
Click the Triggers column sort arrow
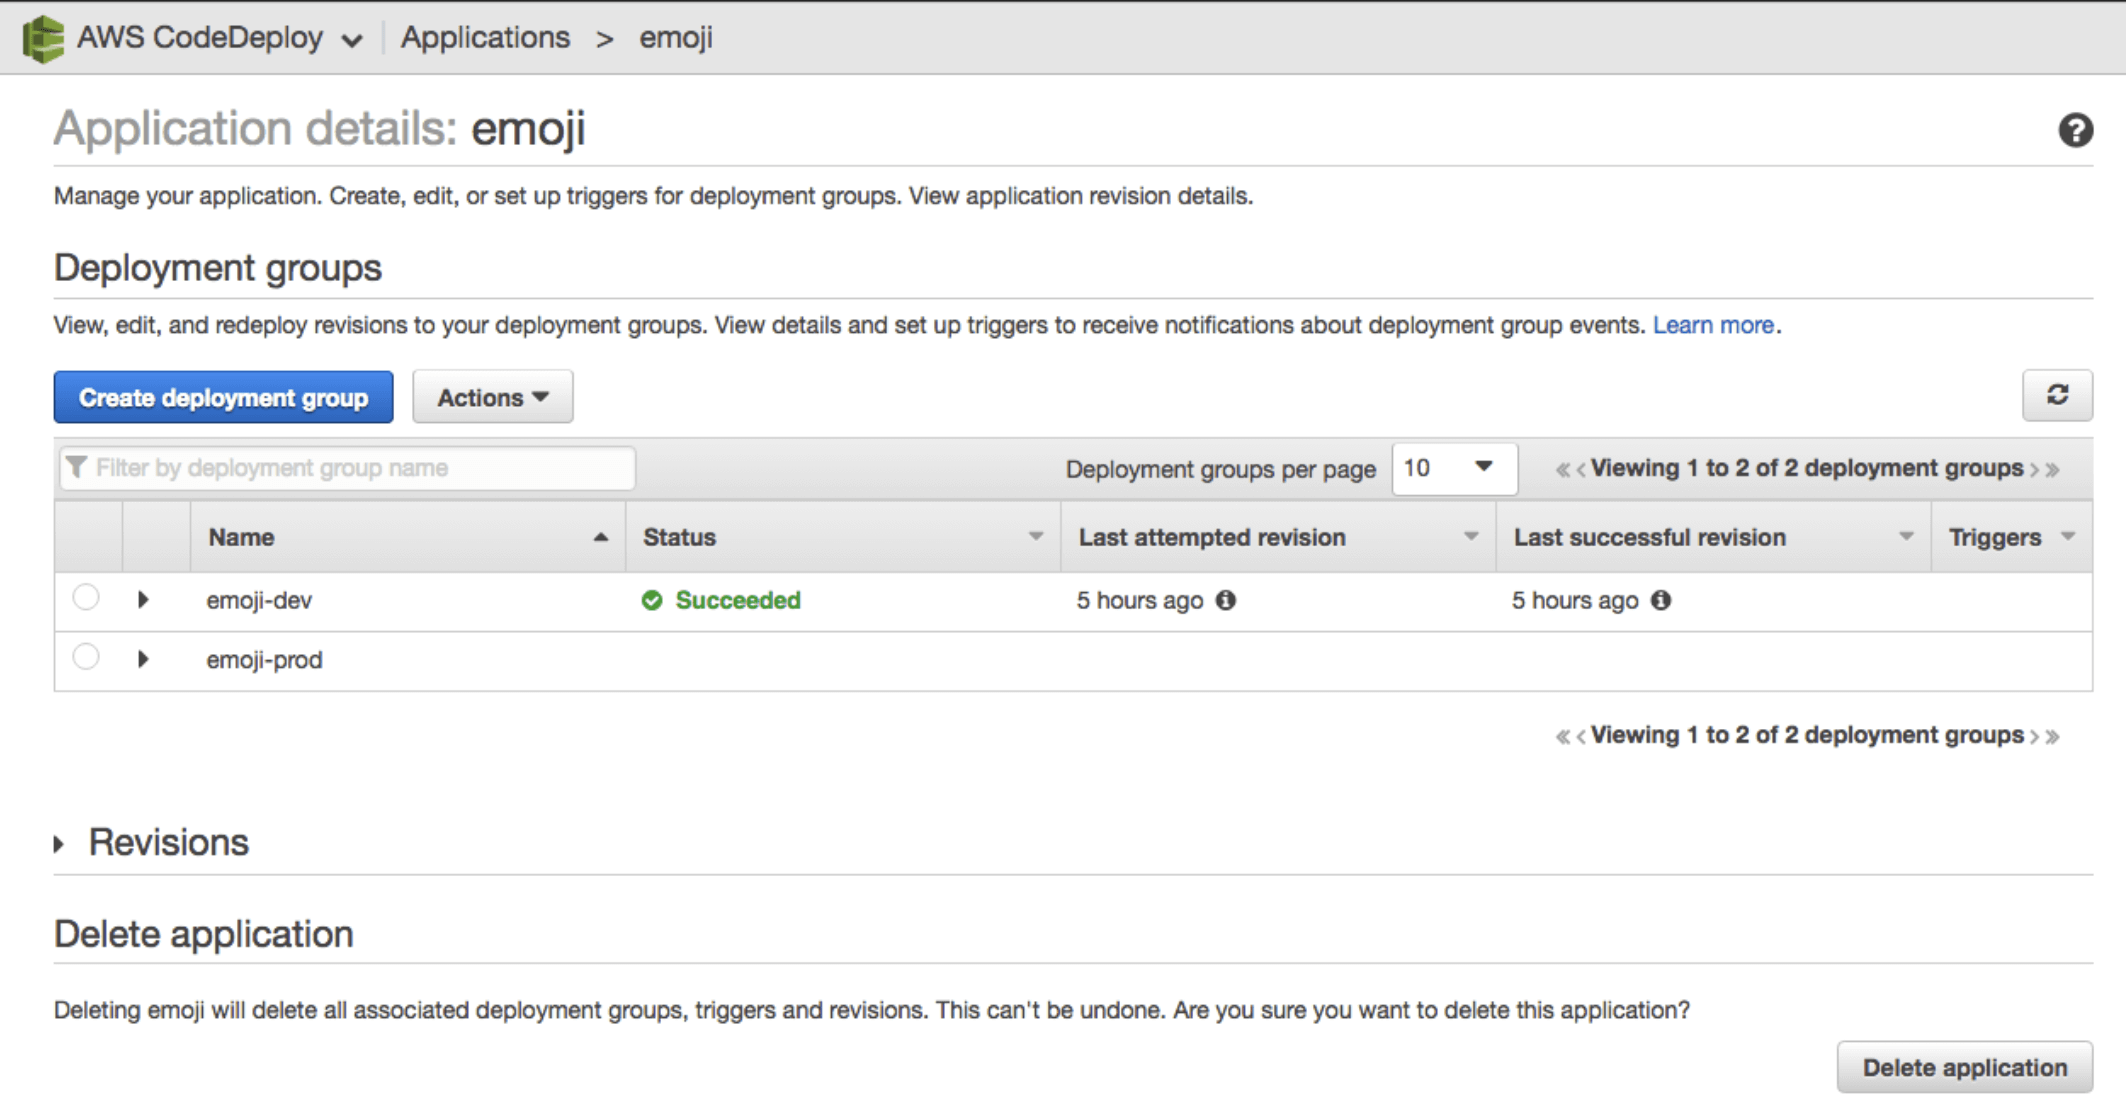[2068, 537]
